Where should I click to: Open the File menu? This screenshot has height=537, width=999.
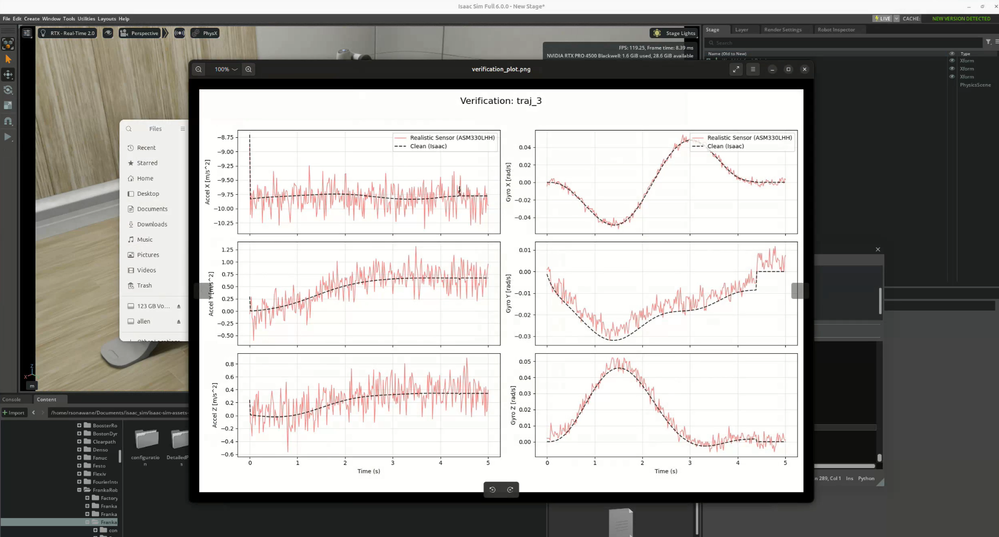pos(6,19)
